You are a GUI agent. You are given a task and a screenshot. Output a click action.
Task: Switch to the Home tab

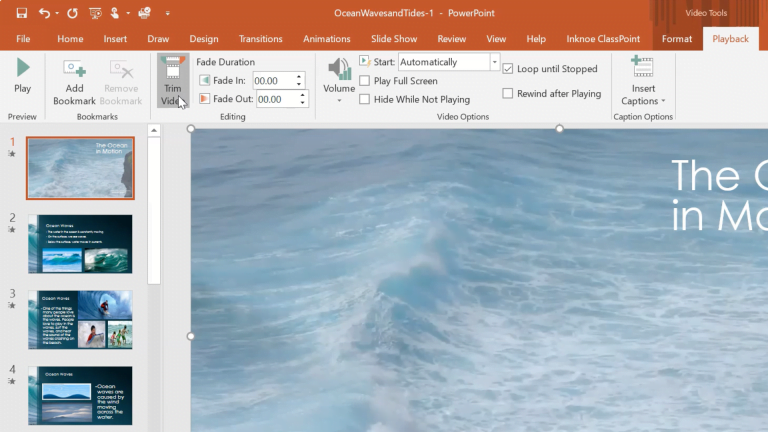click(70, 39)
